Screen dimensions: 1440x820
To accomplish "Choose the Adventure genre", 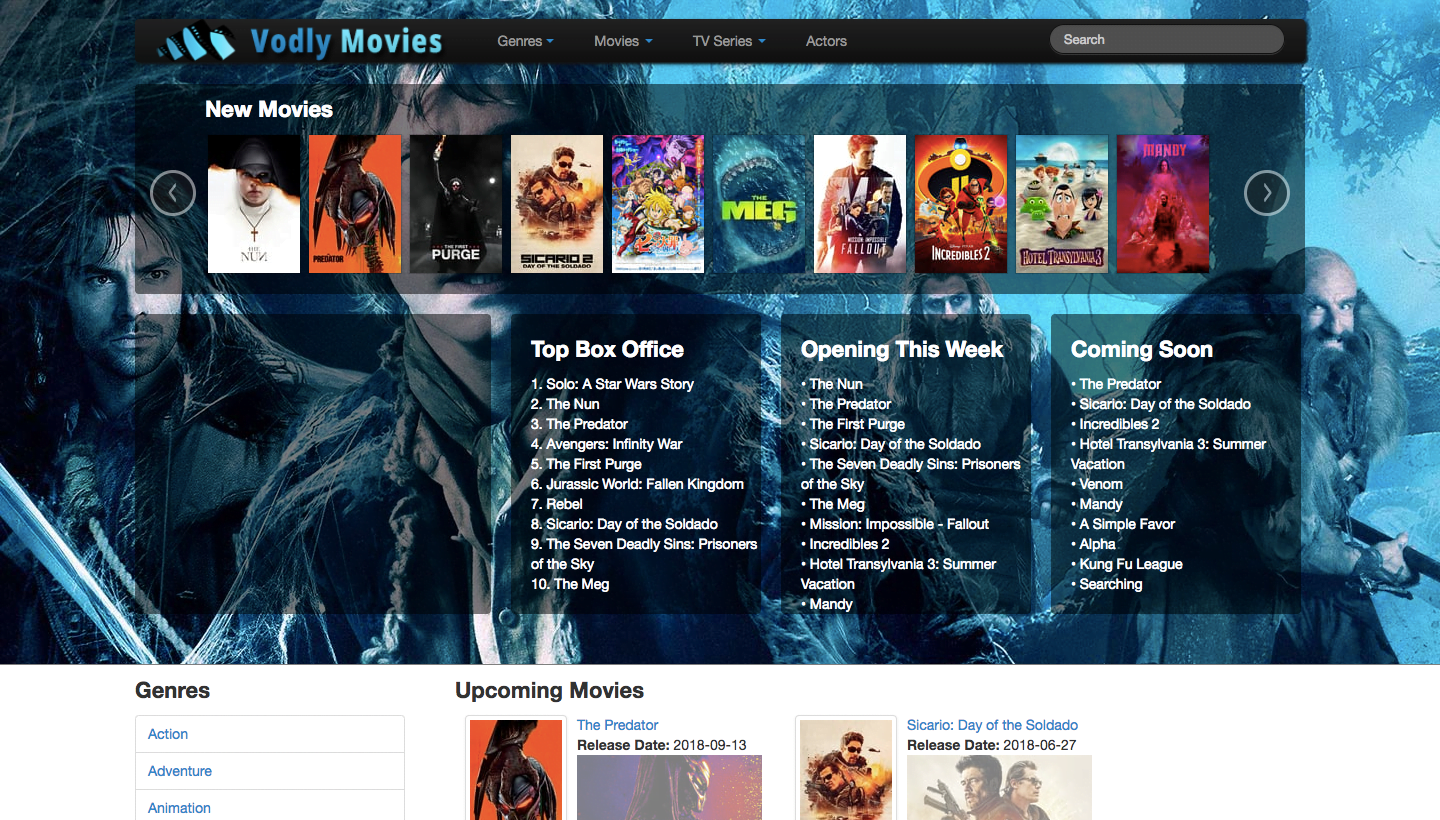I will 270,771.
